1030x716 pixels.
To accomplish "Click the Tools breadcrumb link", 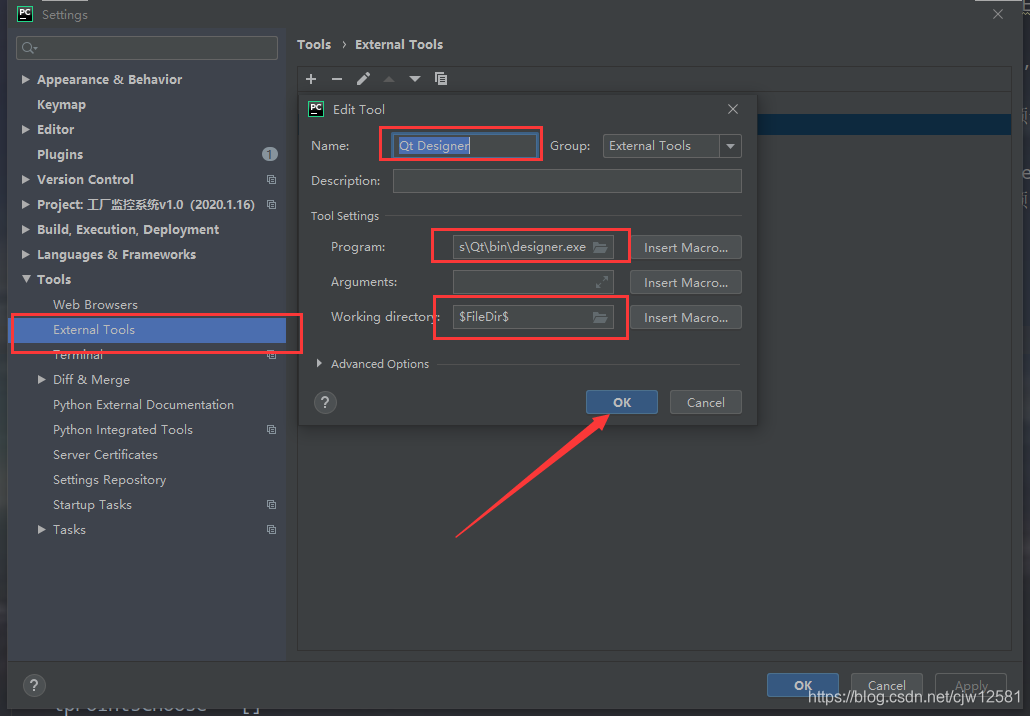I will 314,44.
